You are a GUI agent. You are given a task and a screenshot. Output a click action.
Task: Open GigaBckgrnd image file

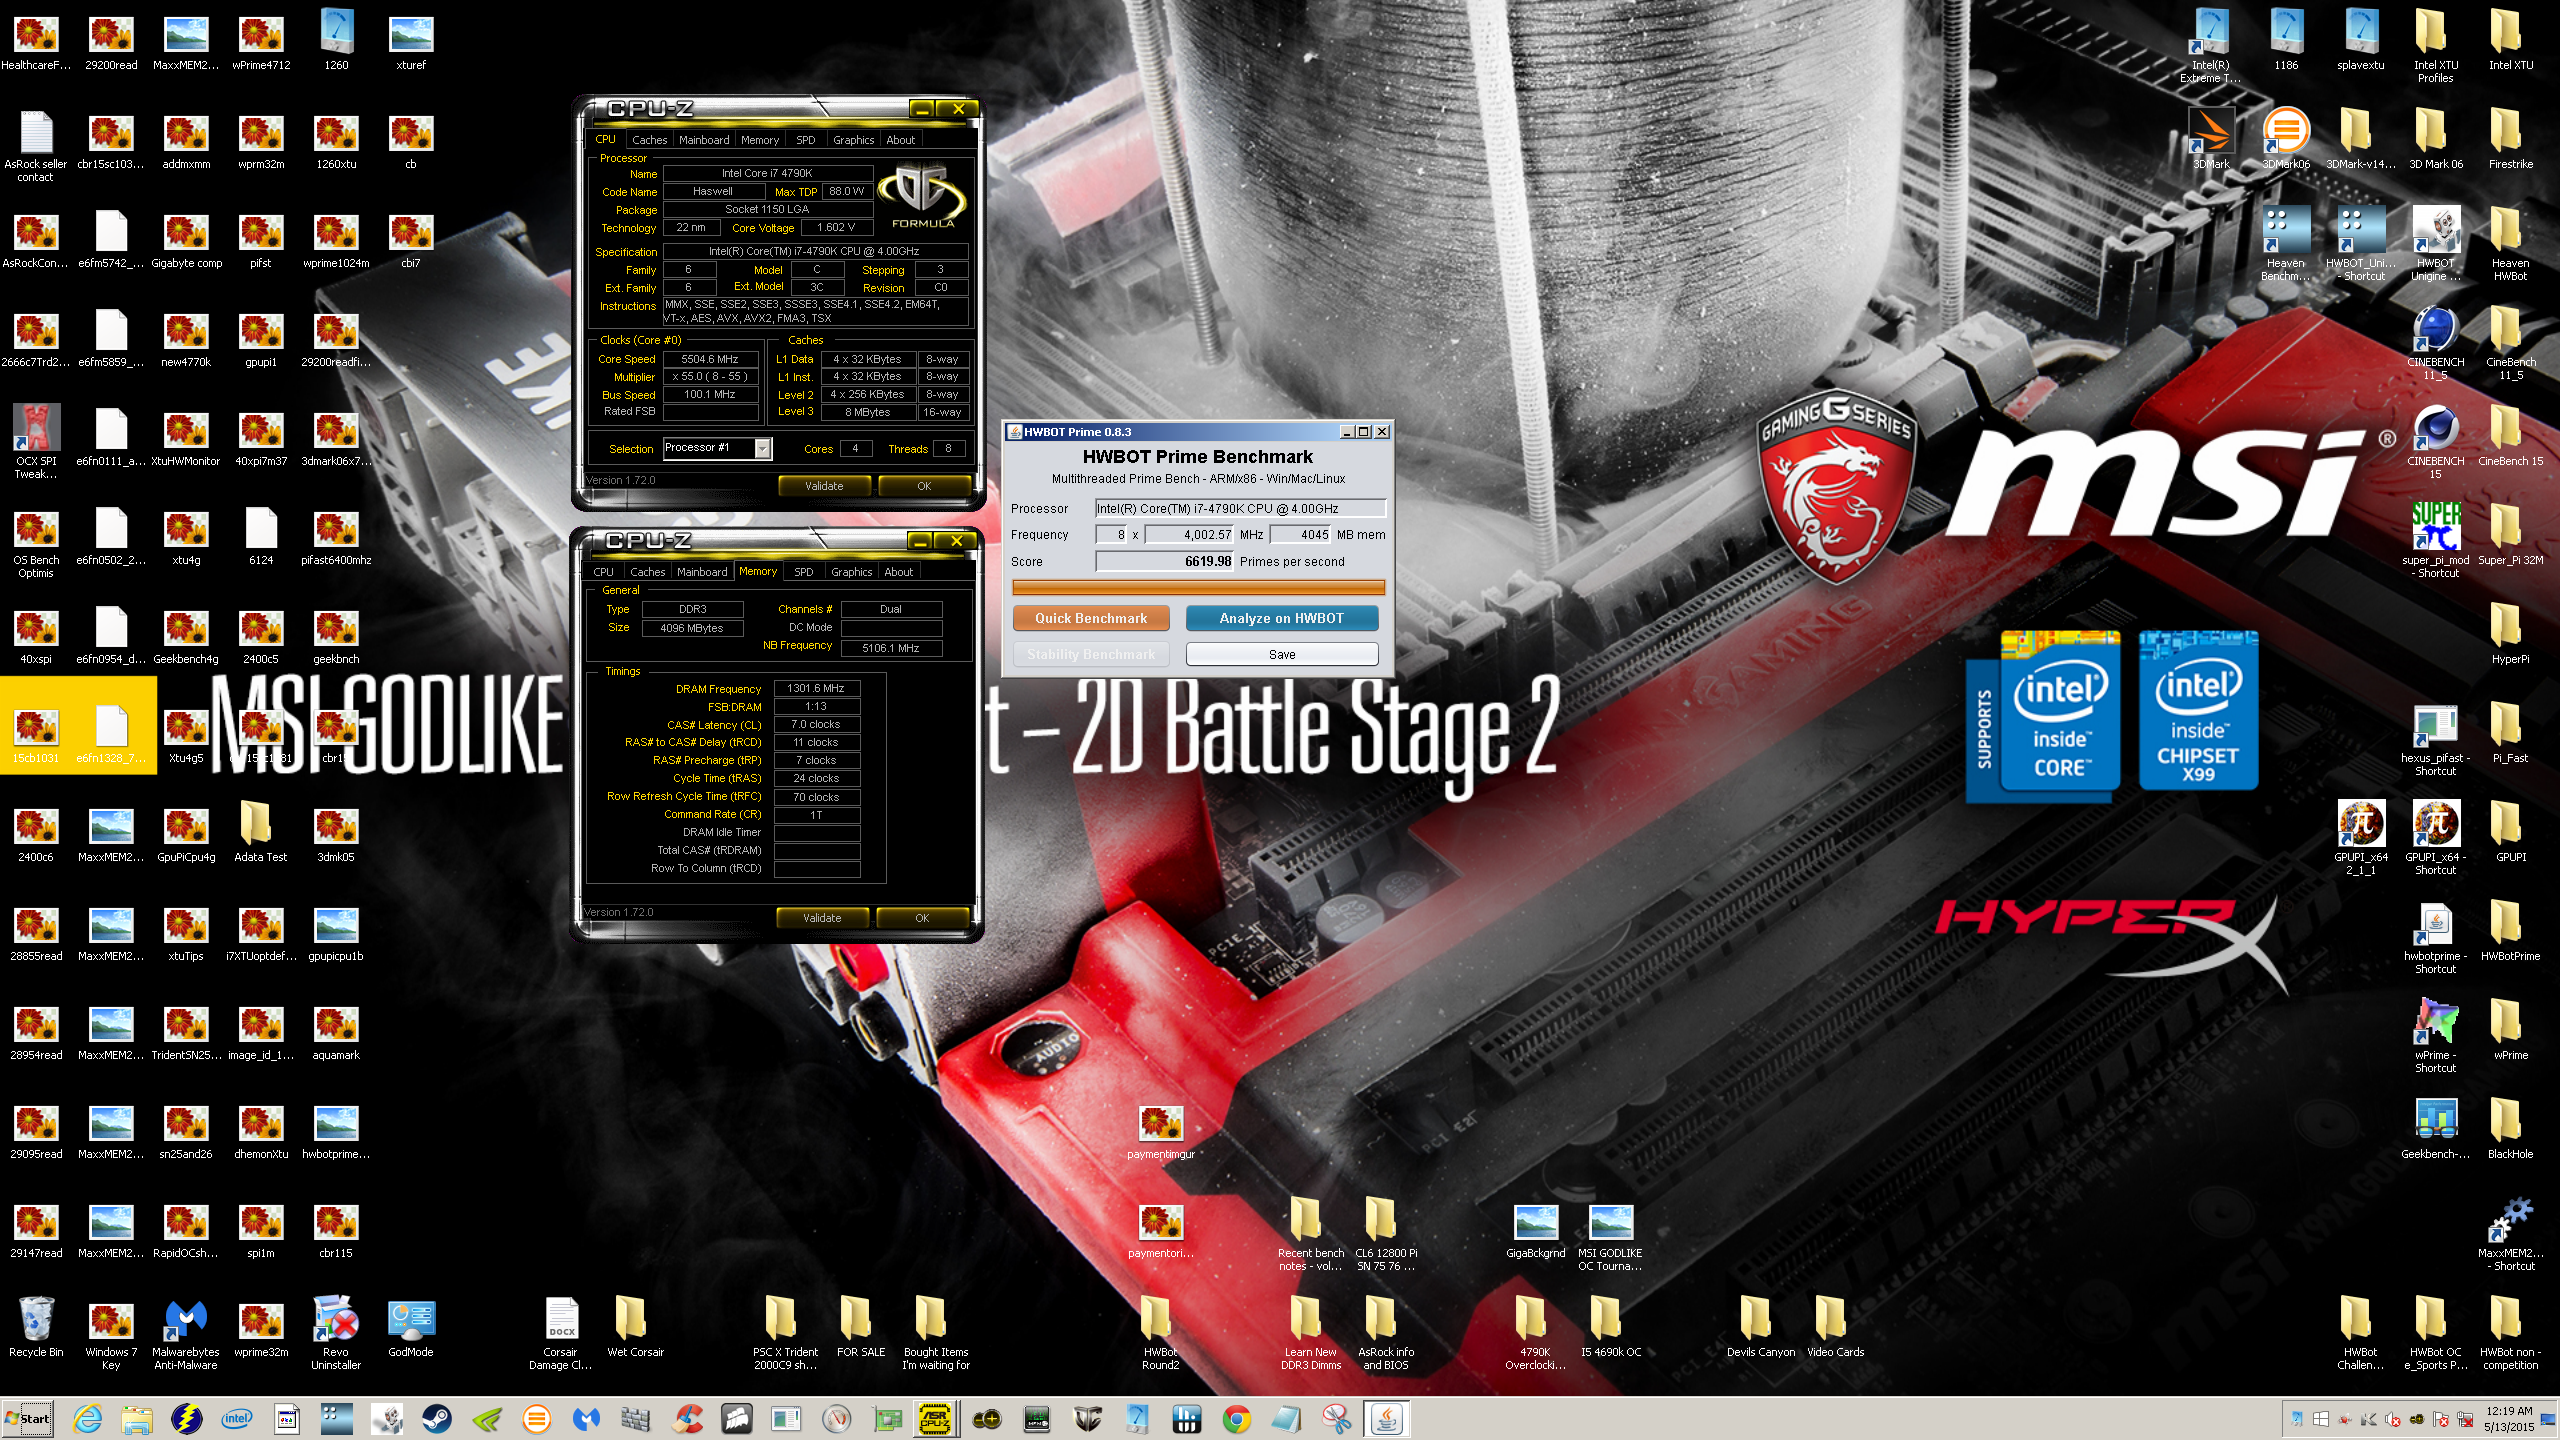pos(1536,1230)
